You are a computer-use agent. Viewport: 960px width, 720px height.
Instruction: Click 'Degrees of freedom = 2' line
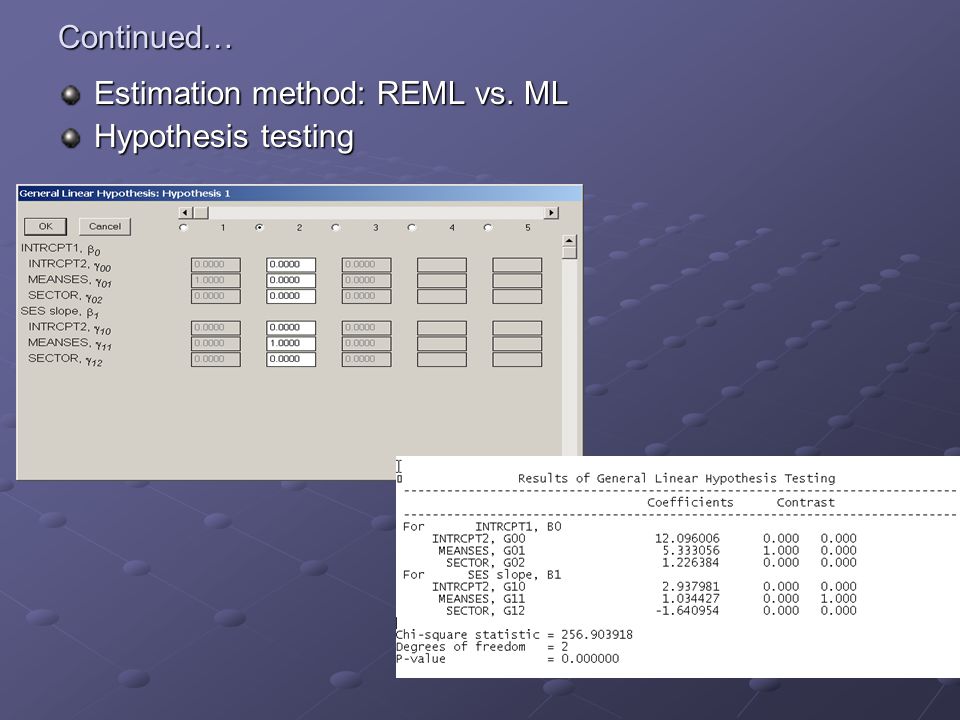pyautogui.click(x=482, y=647)
